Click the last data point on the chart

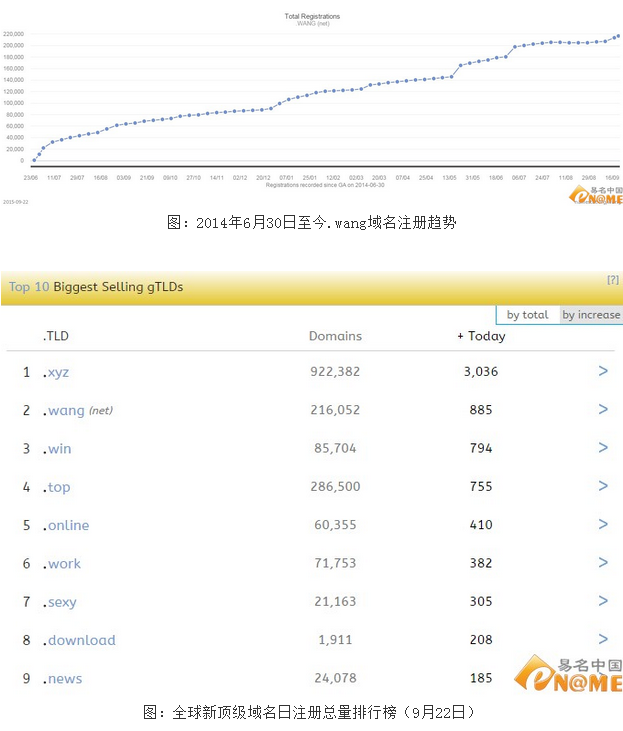pos(617,36)
